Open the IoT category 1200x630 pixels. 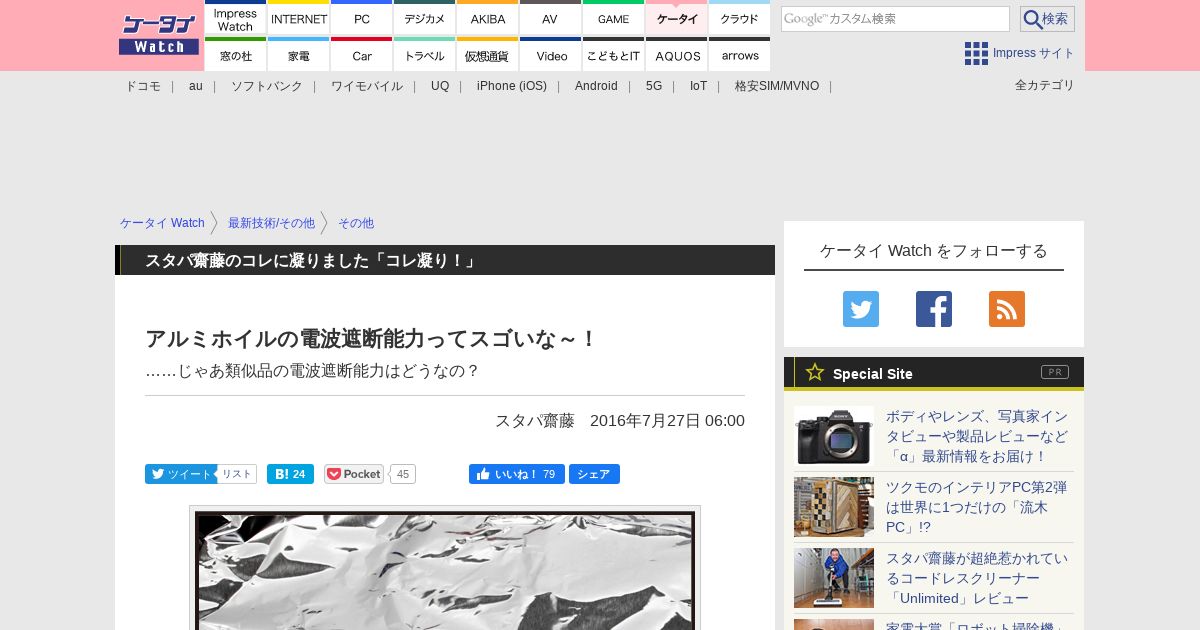click(x=698, y=86)
